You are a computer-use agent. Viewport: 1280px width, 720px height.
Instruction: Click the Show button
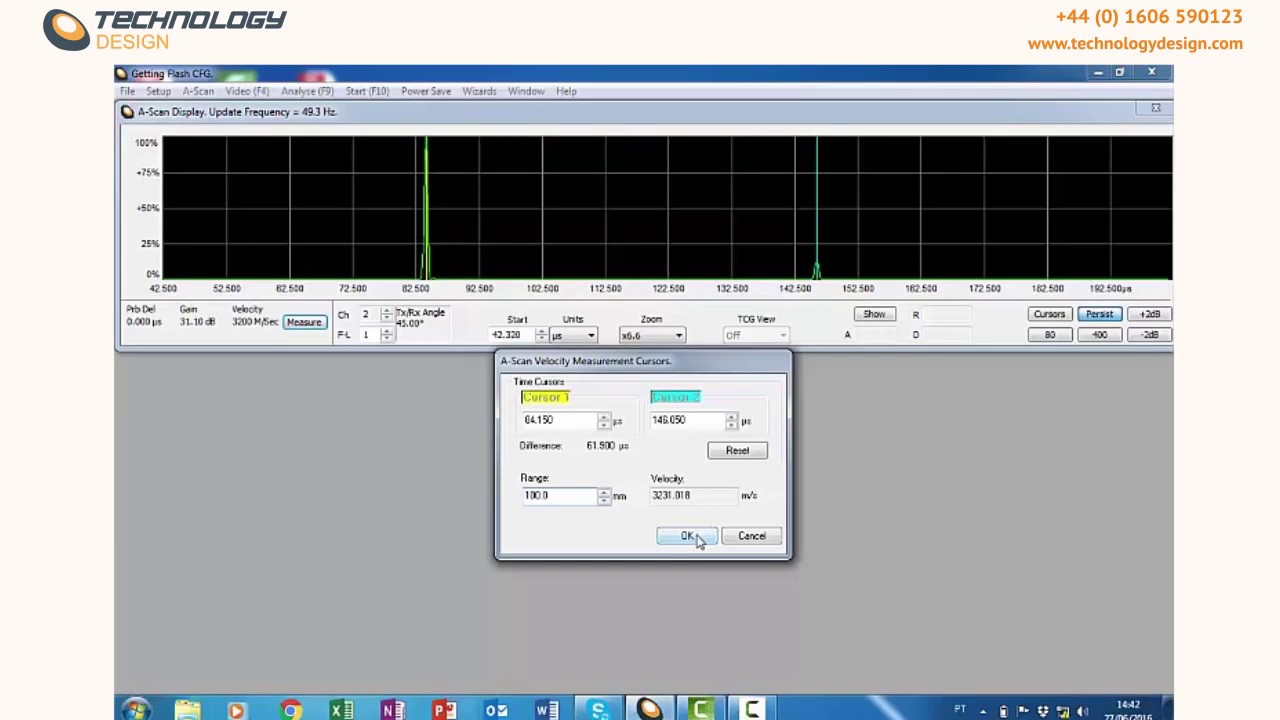[x=874, y=314]
